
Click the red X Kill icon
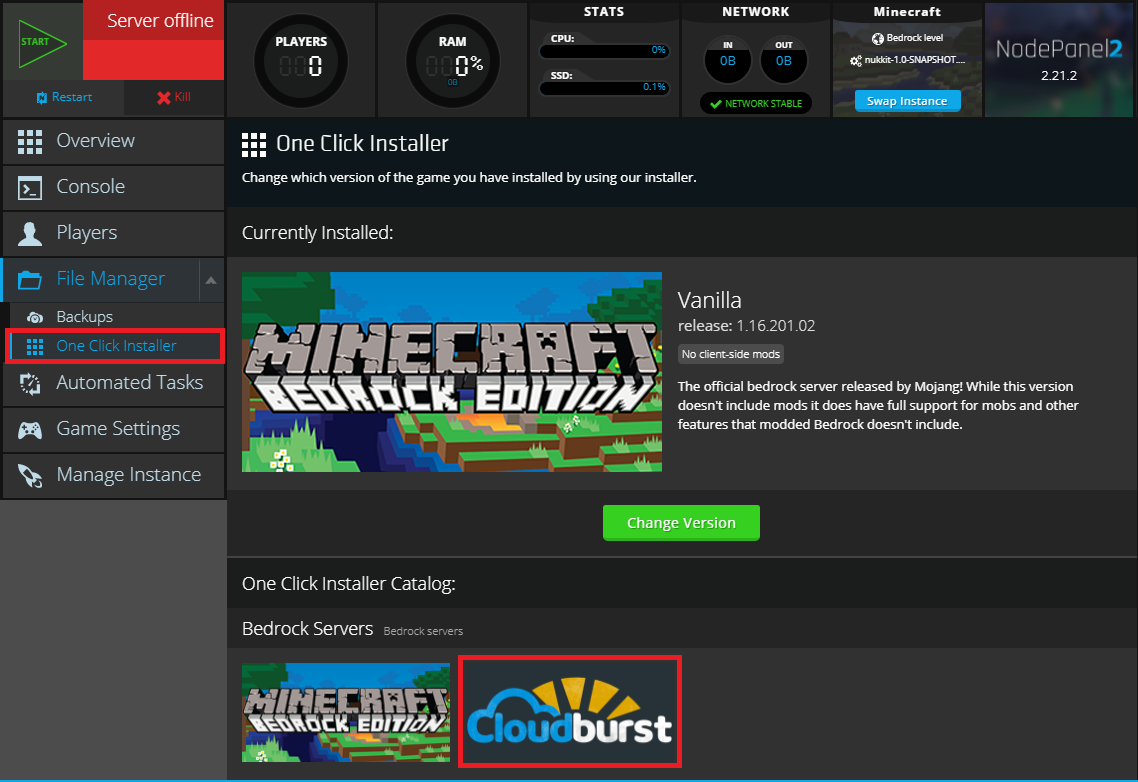163,97
